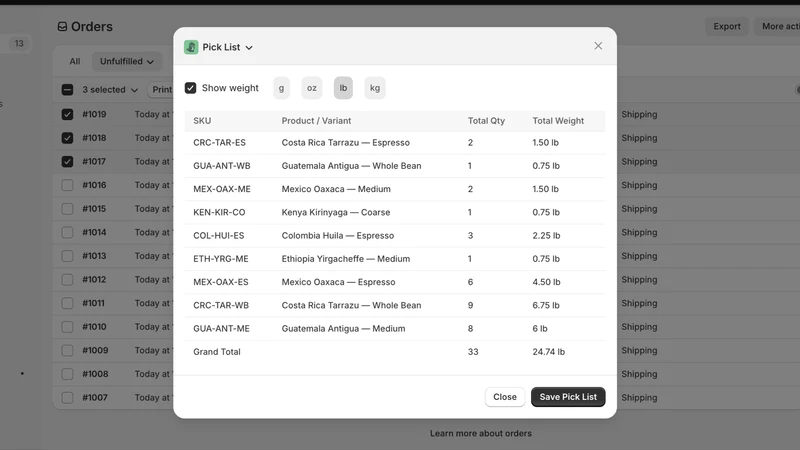Check order #1010 checkbox
Screen dimensions: 800x450
[x=67, y=327]
